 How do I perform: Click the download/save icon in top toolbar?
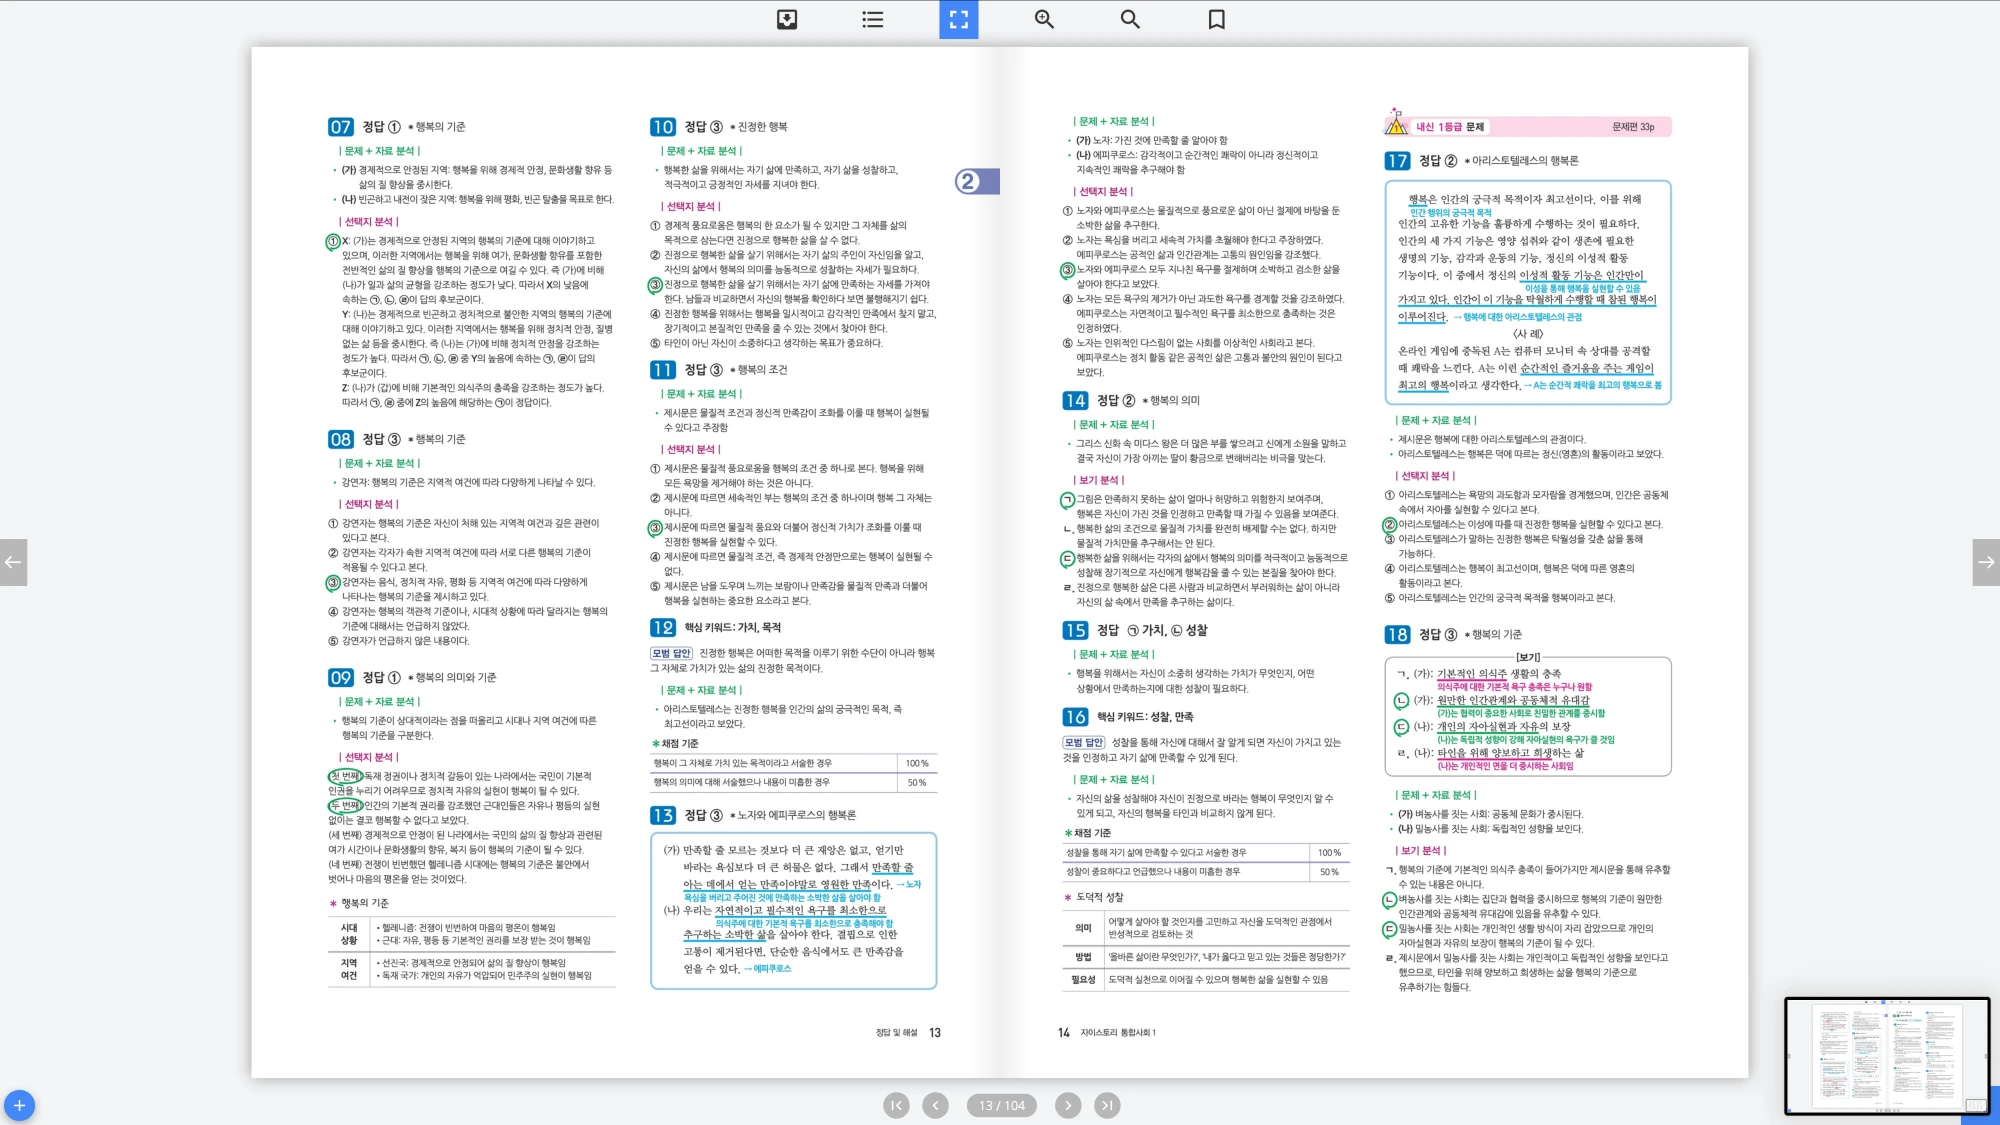787,19
